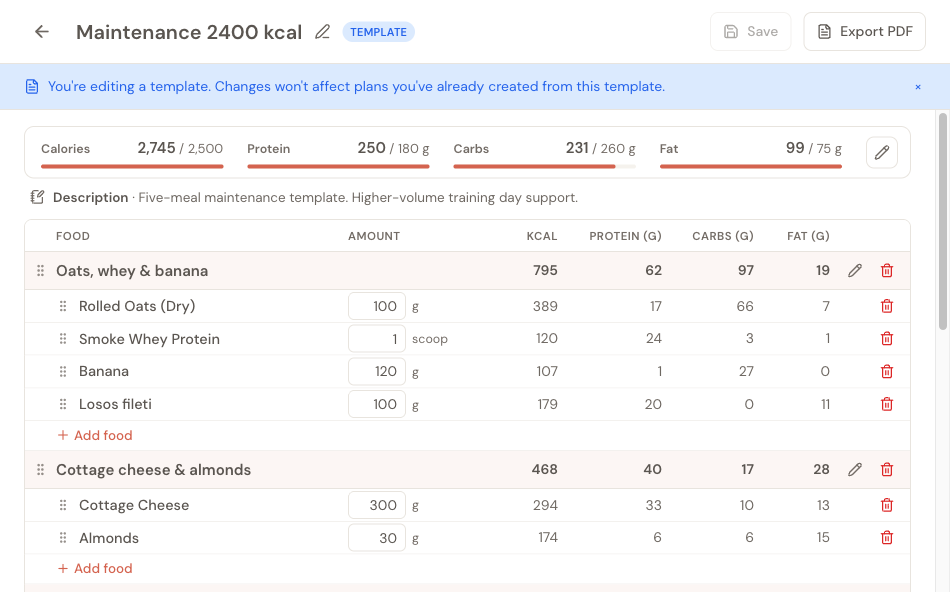Click the 468 kcal meal total
Viewport: 950px width, 593px height.
point(545,469)
